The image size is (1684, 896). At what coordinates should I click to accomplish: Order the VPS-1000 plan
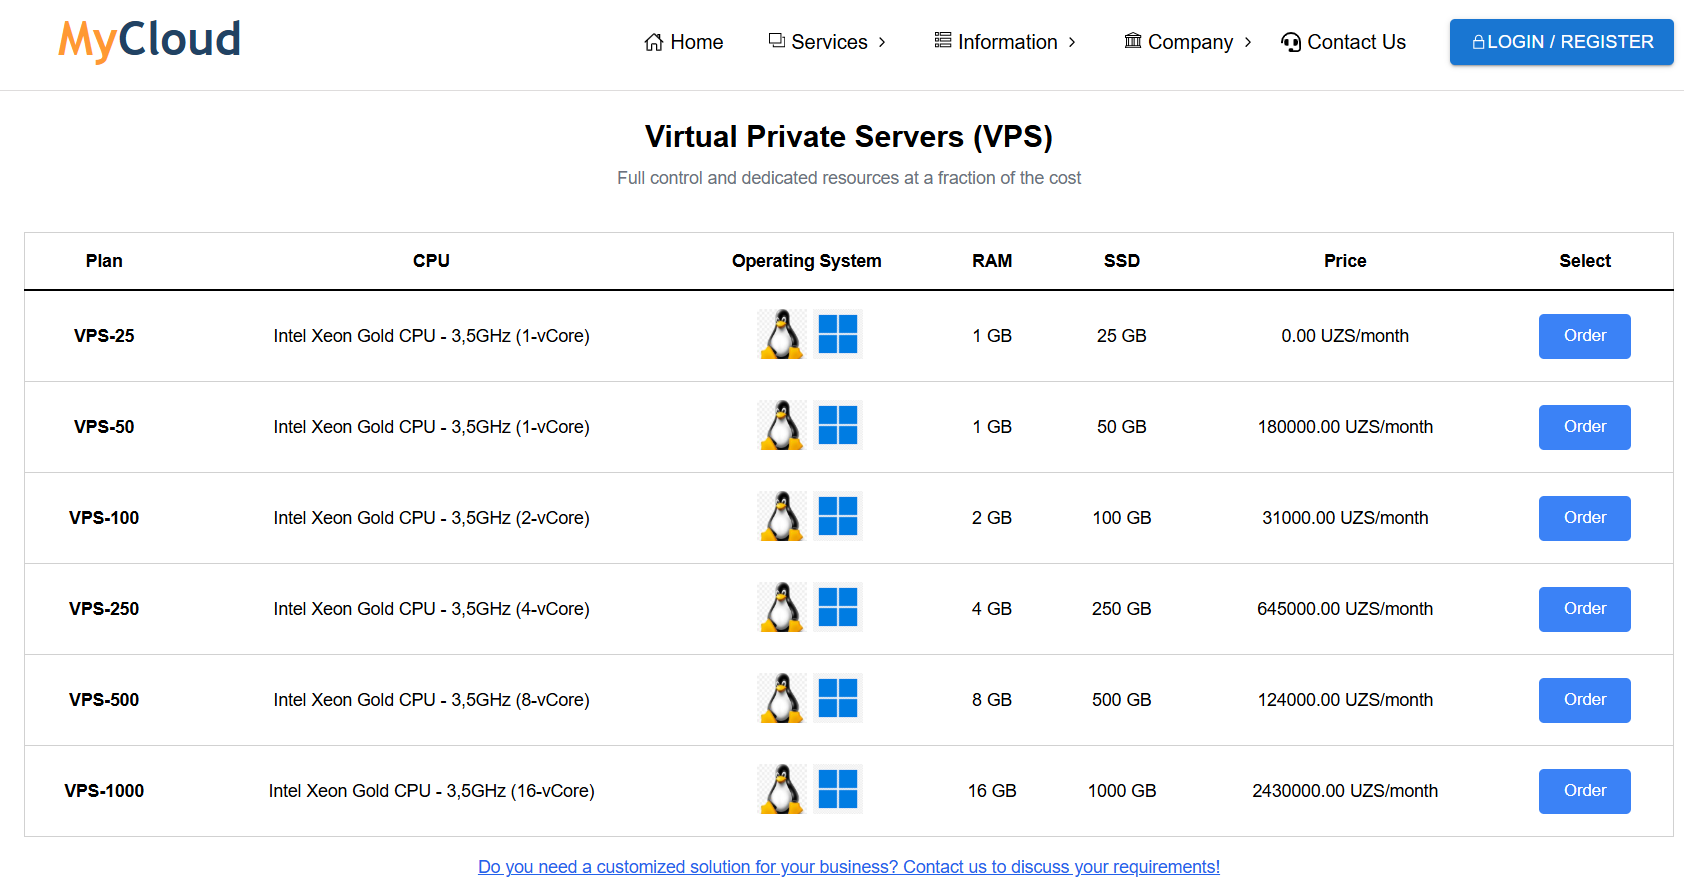tap(1584, 791)
